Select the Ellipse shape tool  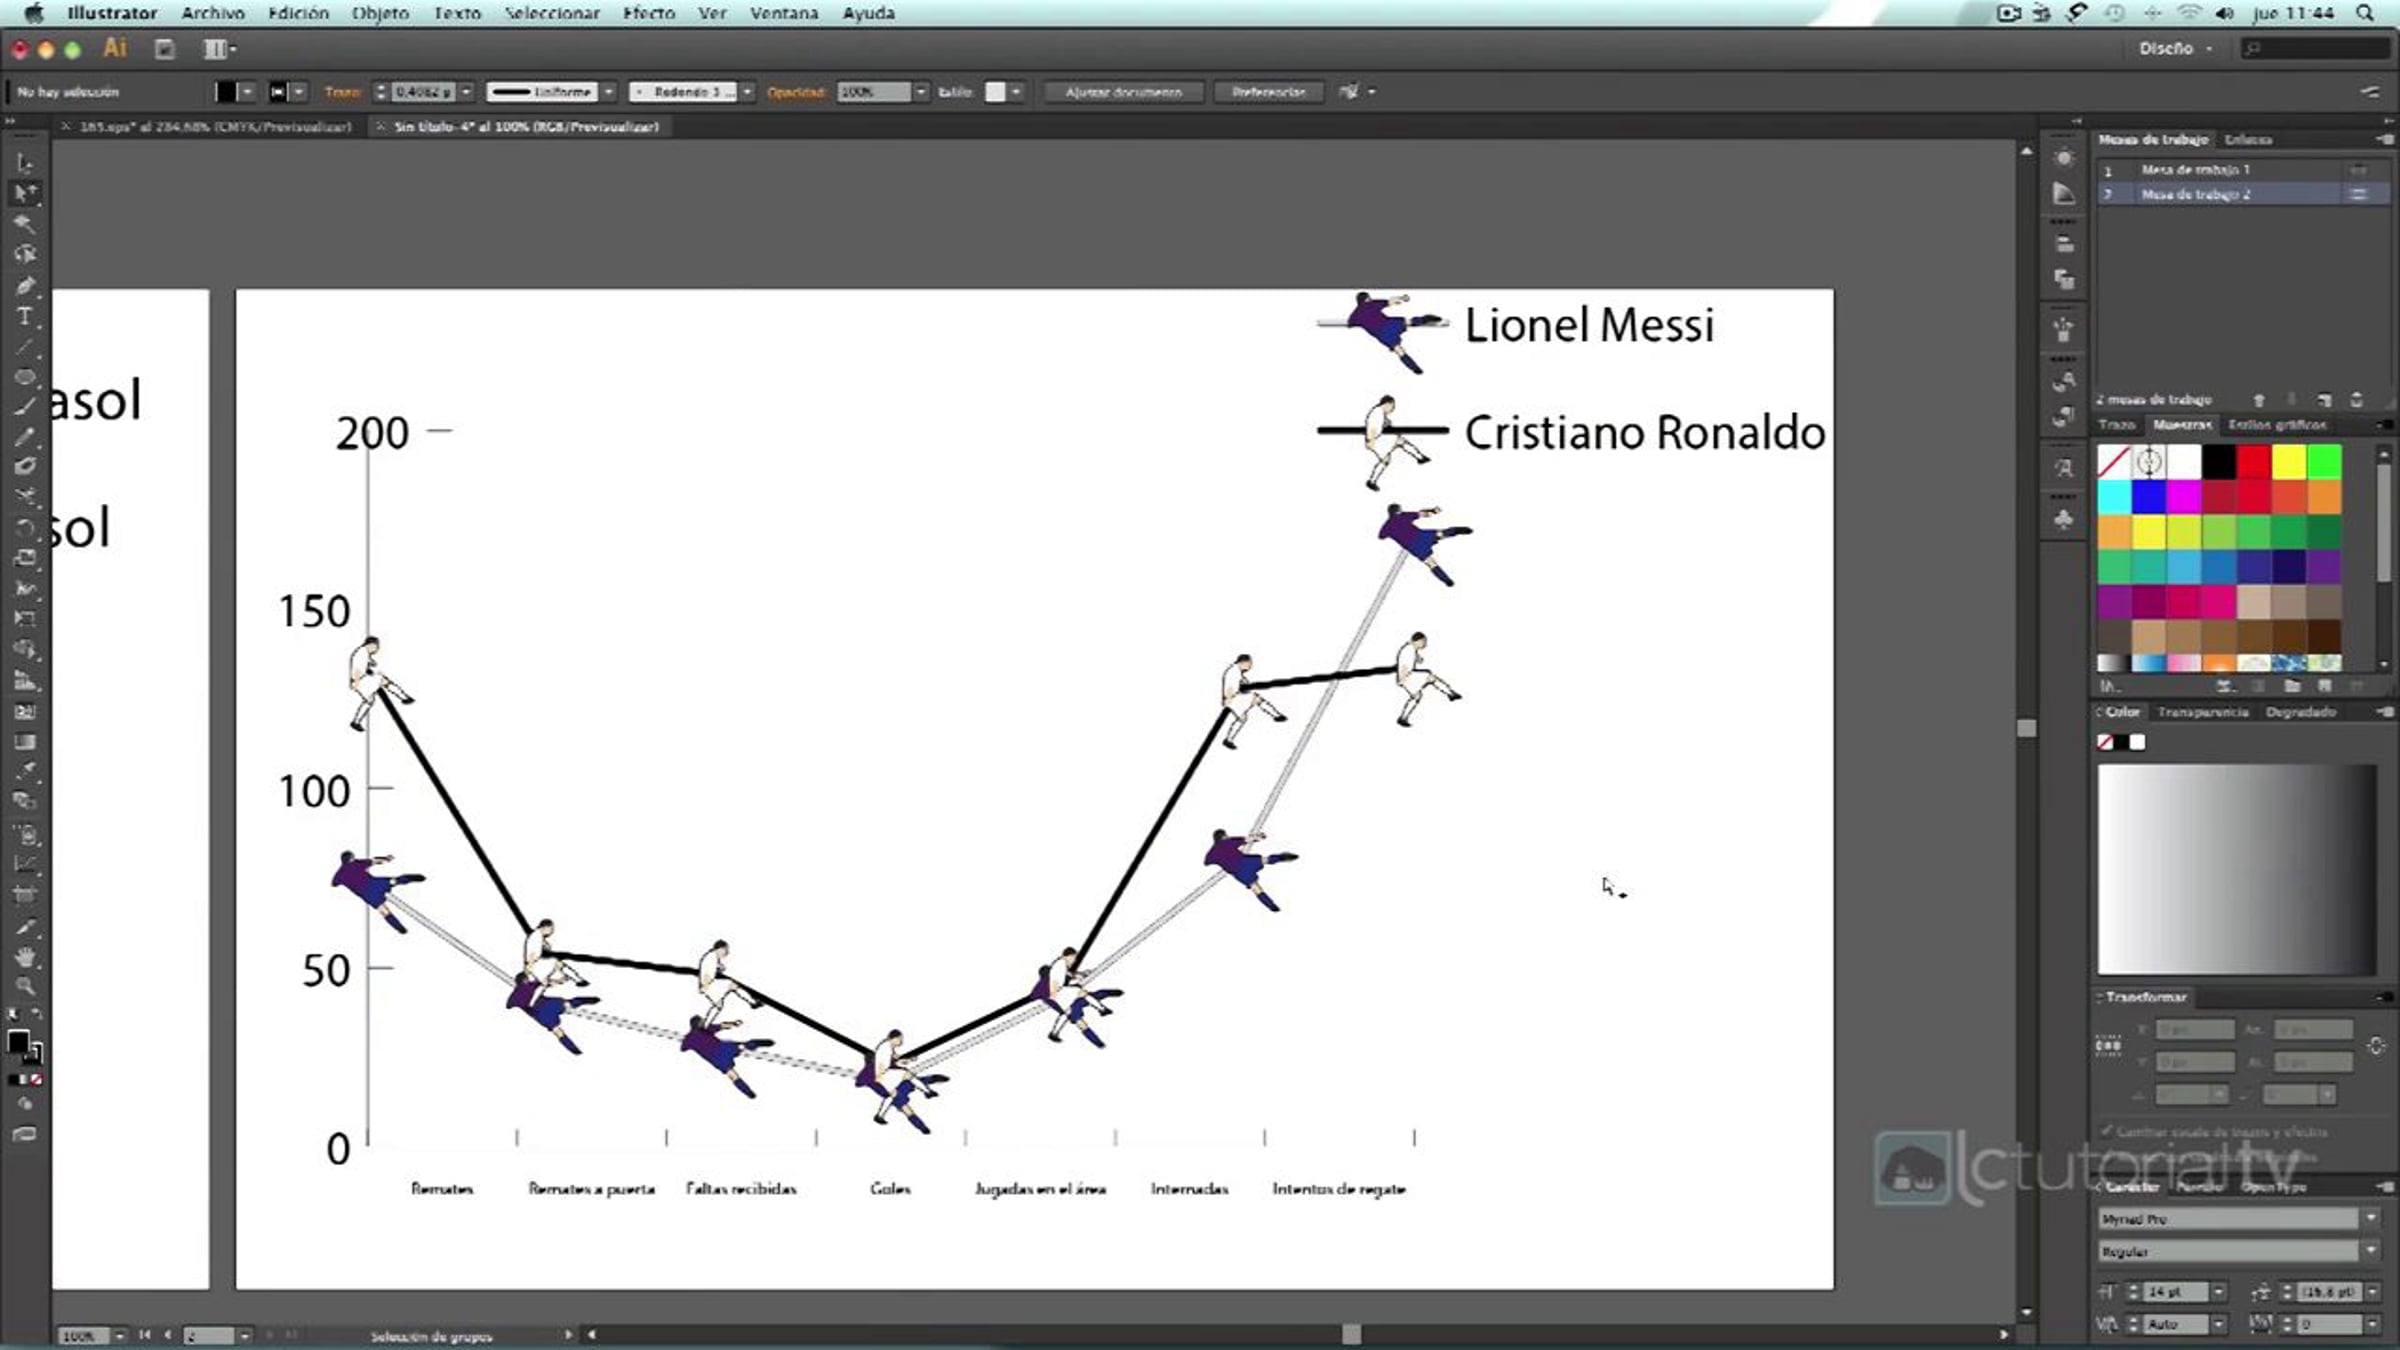pos(24,377)
